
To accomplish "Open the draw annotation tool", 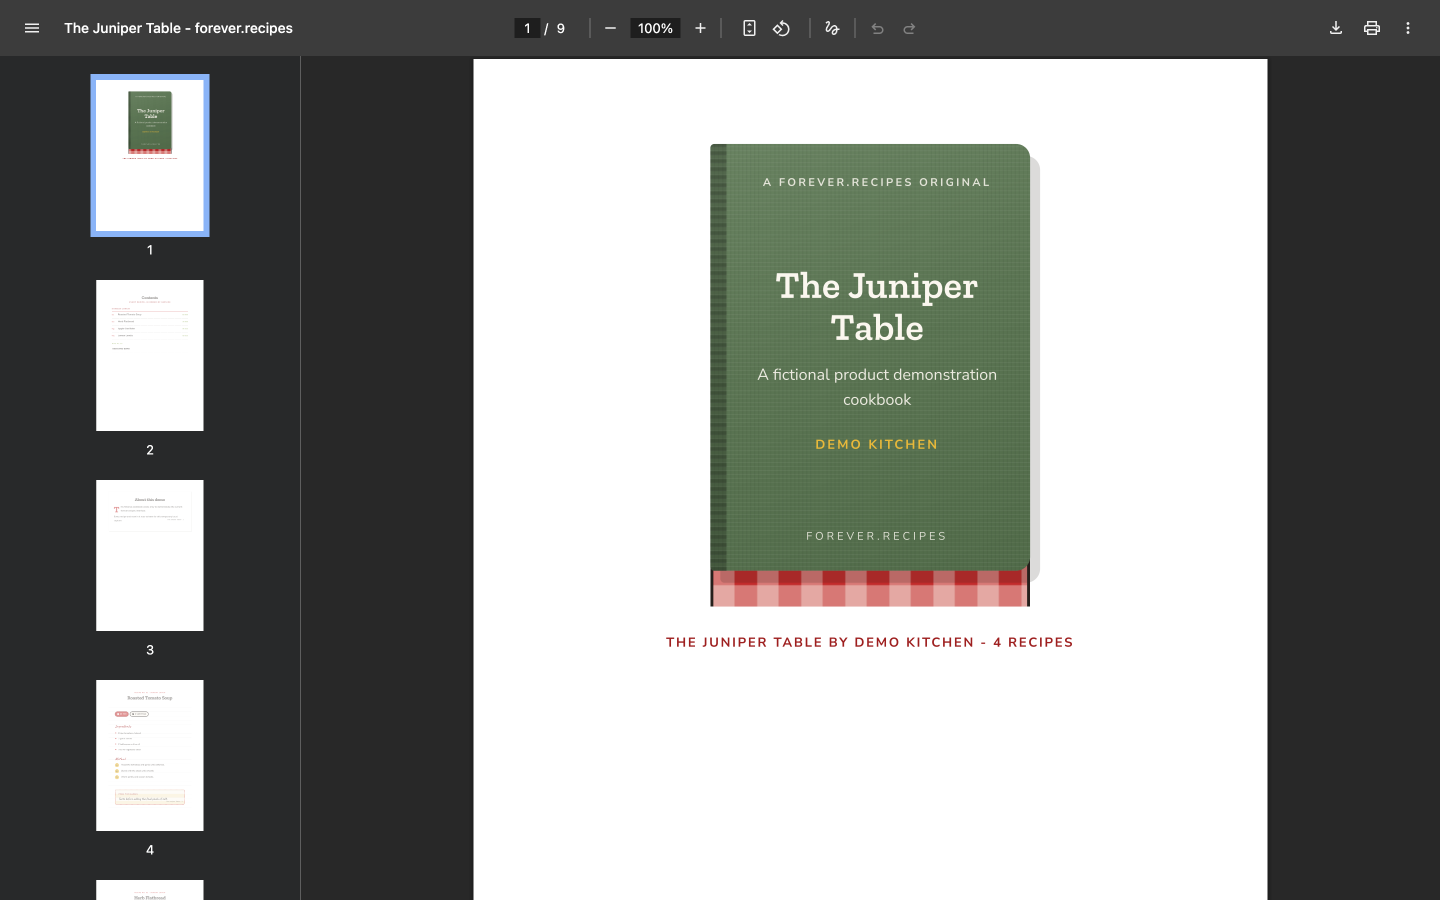I will pyautogui.click(x=831, y=28).
